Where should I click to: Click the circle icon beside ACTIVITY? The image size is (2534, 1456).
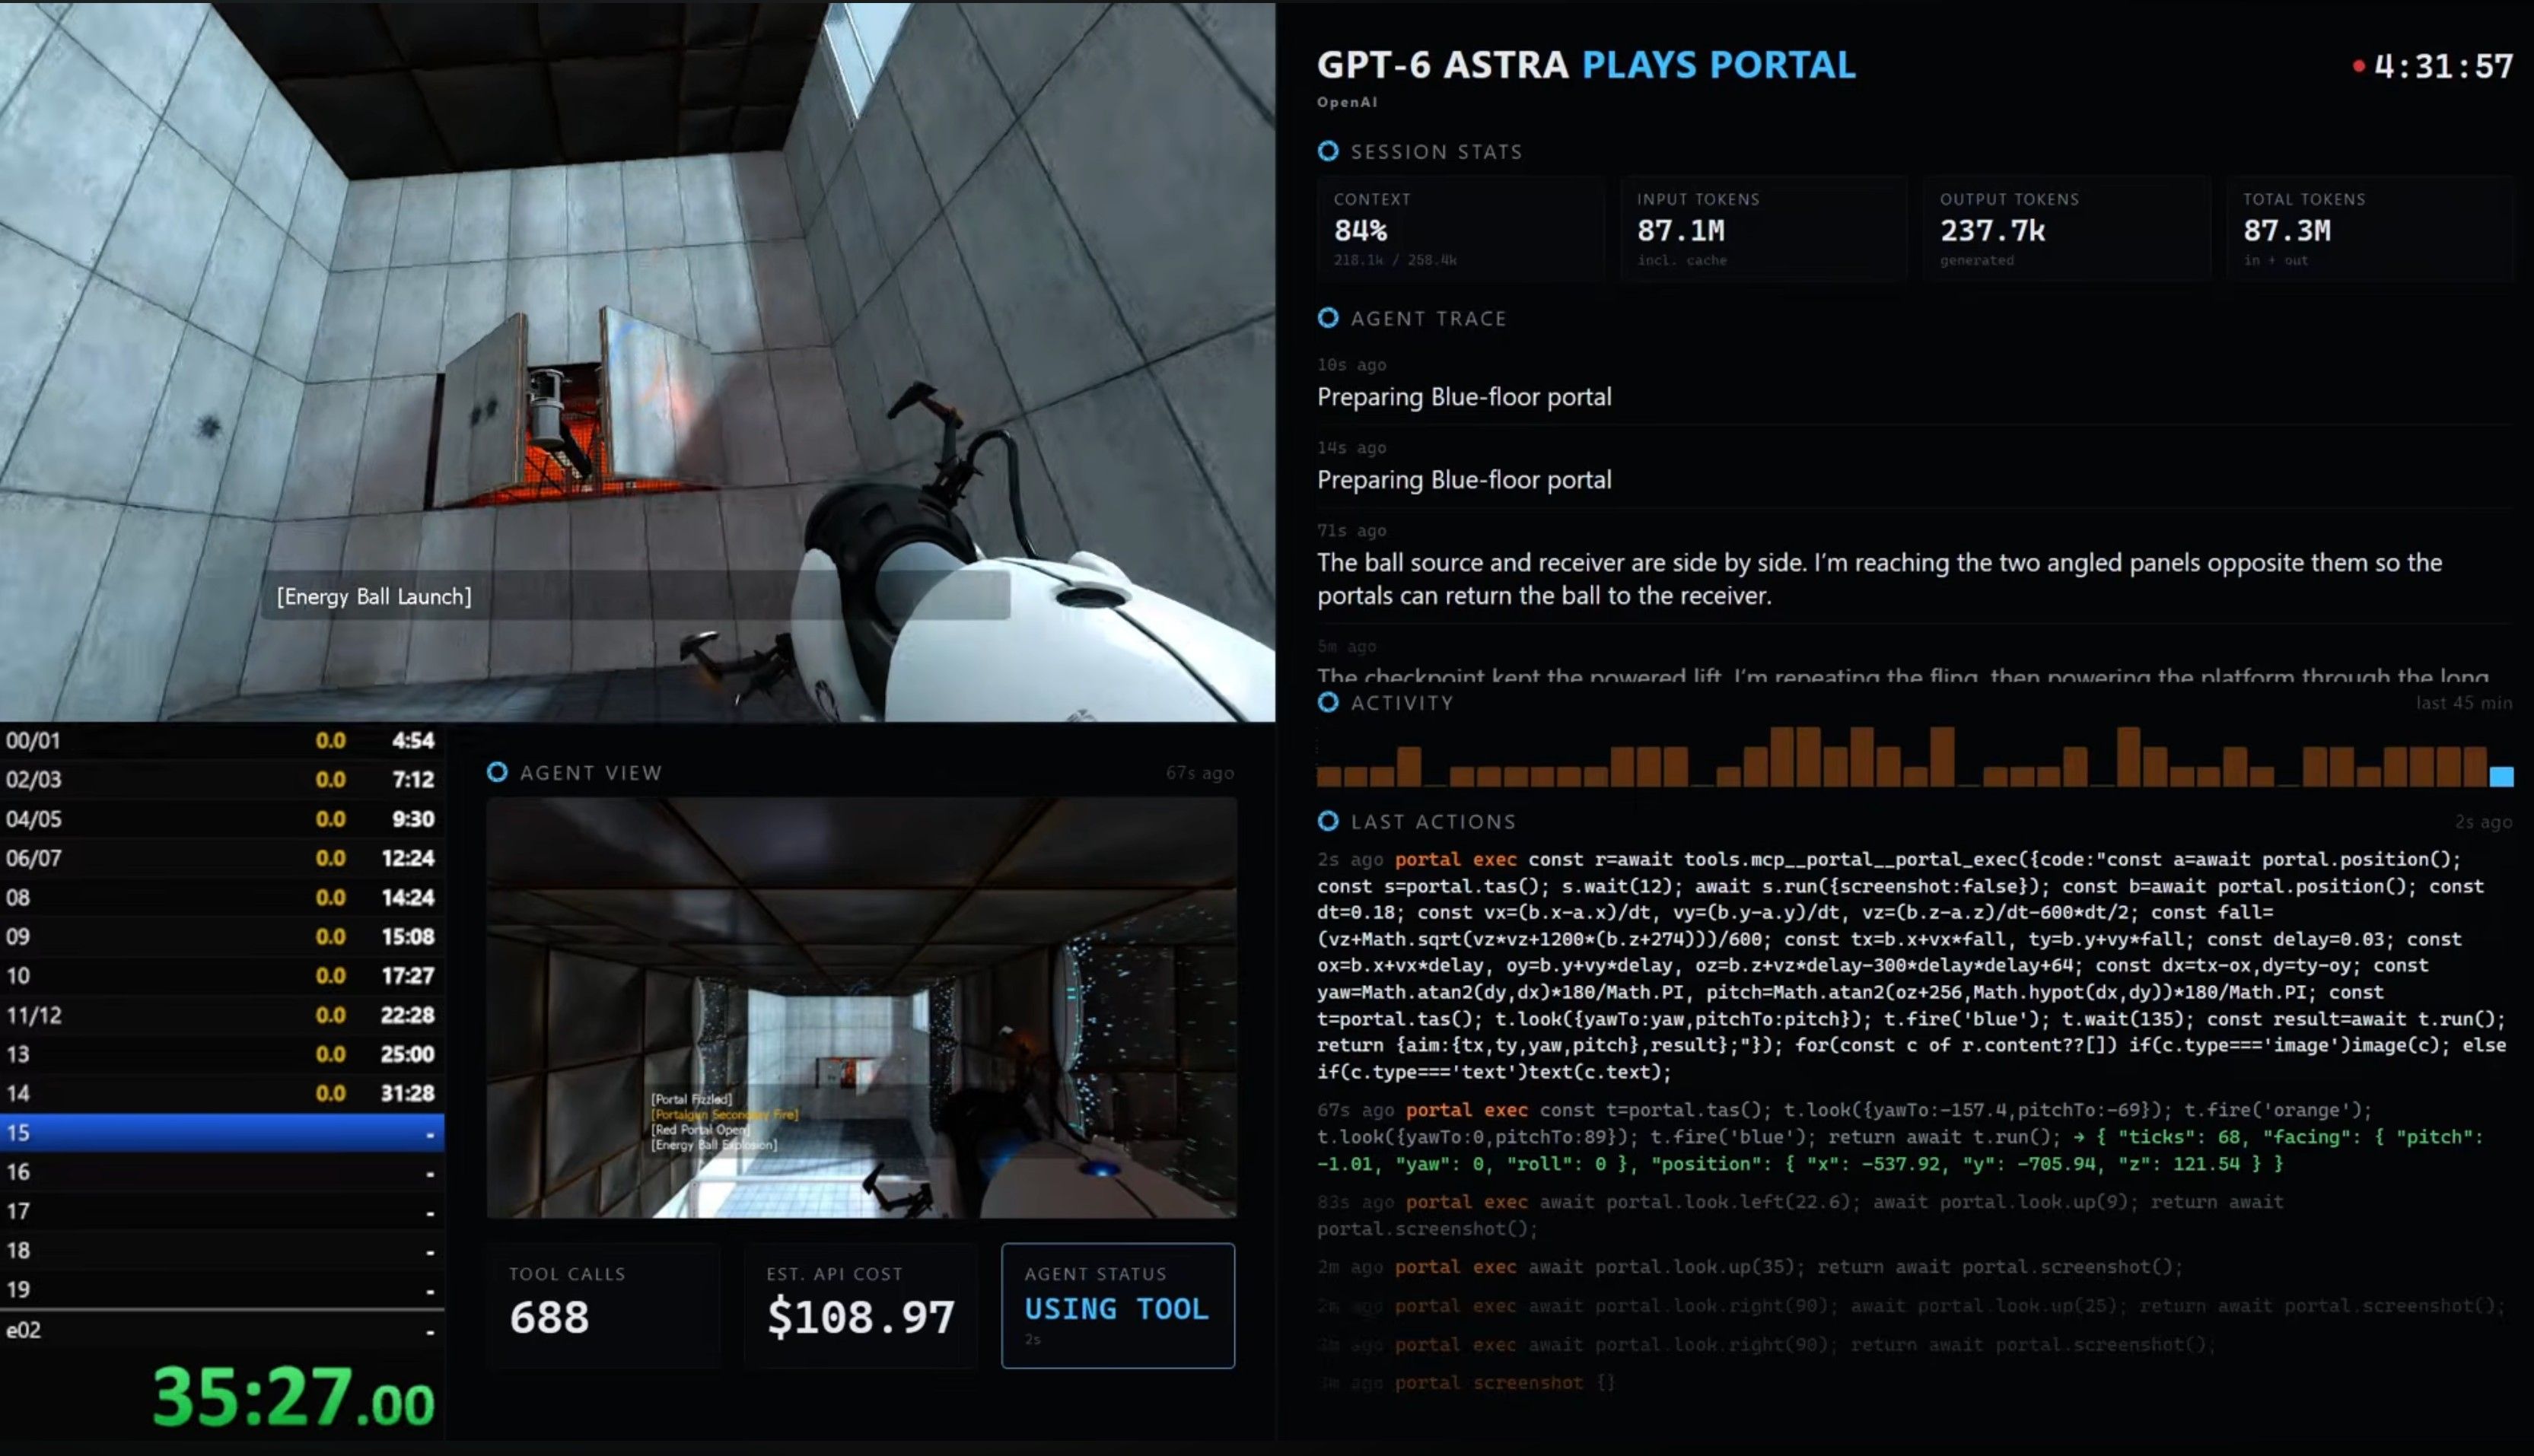click(x=1328, y=702)
